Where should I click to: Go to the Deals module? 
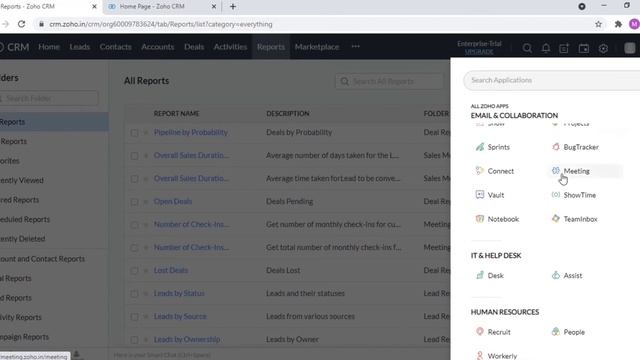click(x=194, y=47)
